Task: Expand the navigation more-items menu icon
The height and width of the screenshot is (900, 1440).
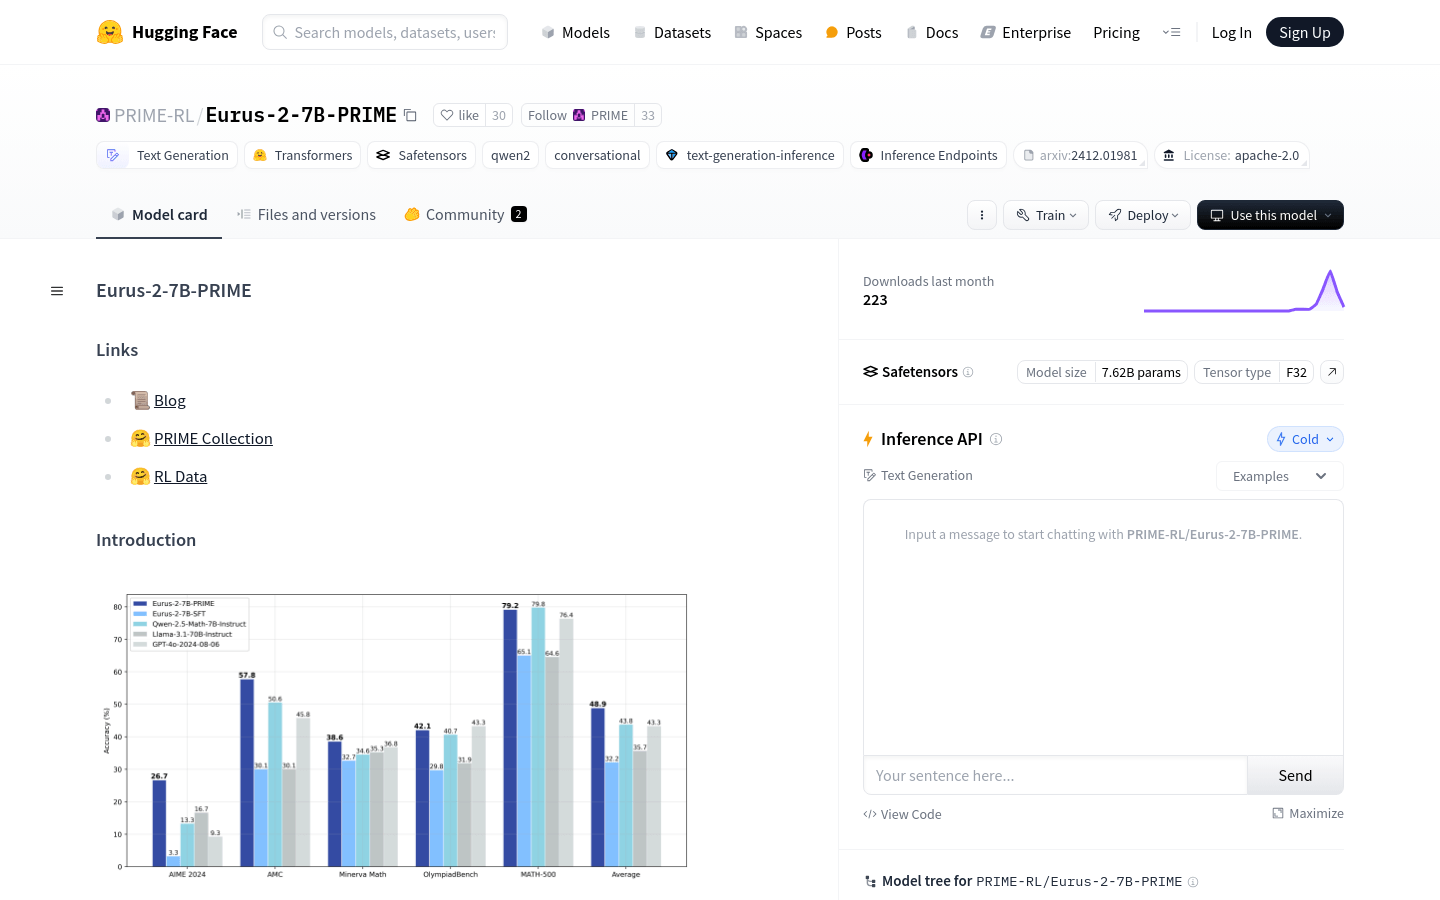Action: point(1171,32)
